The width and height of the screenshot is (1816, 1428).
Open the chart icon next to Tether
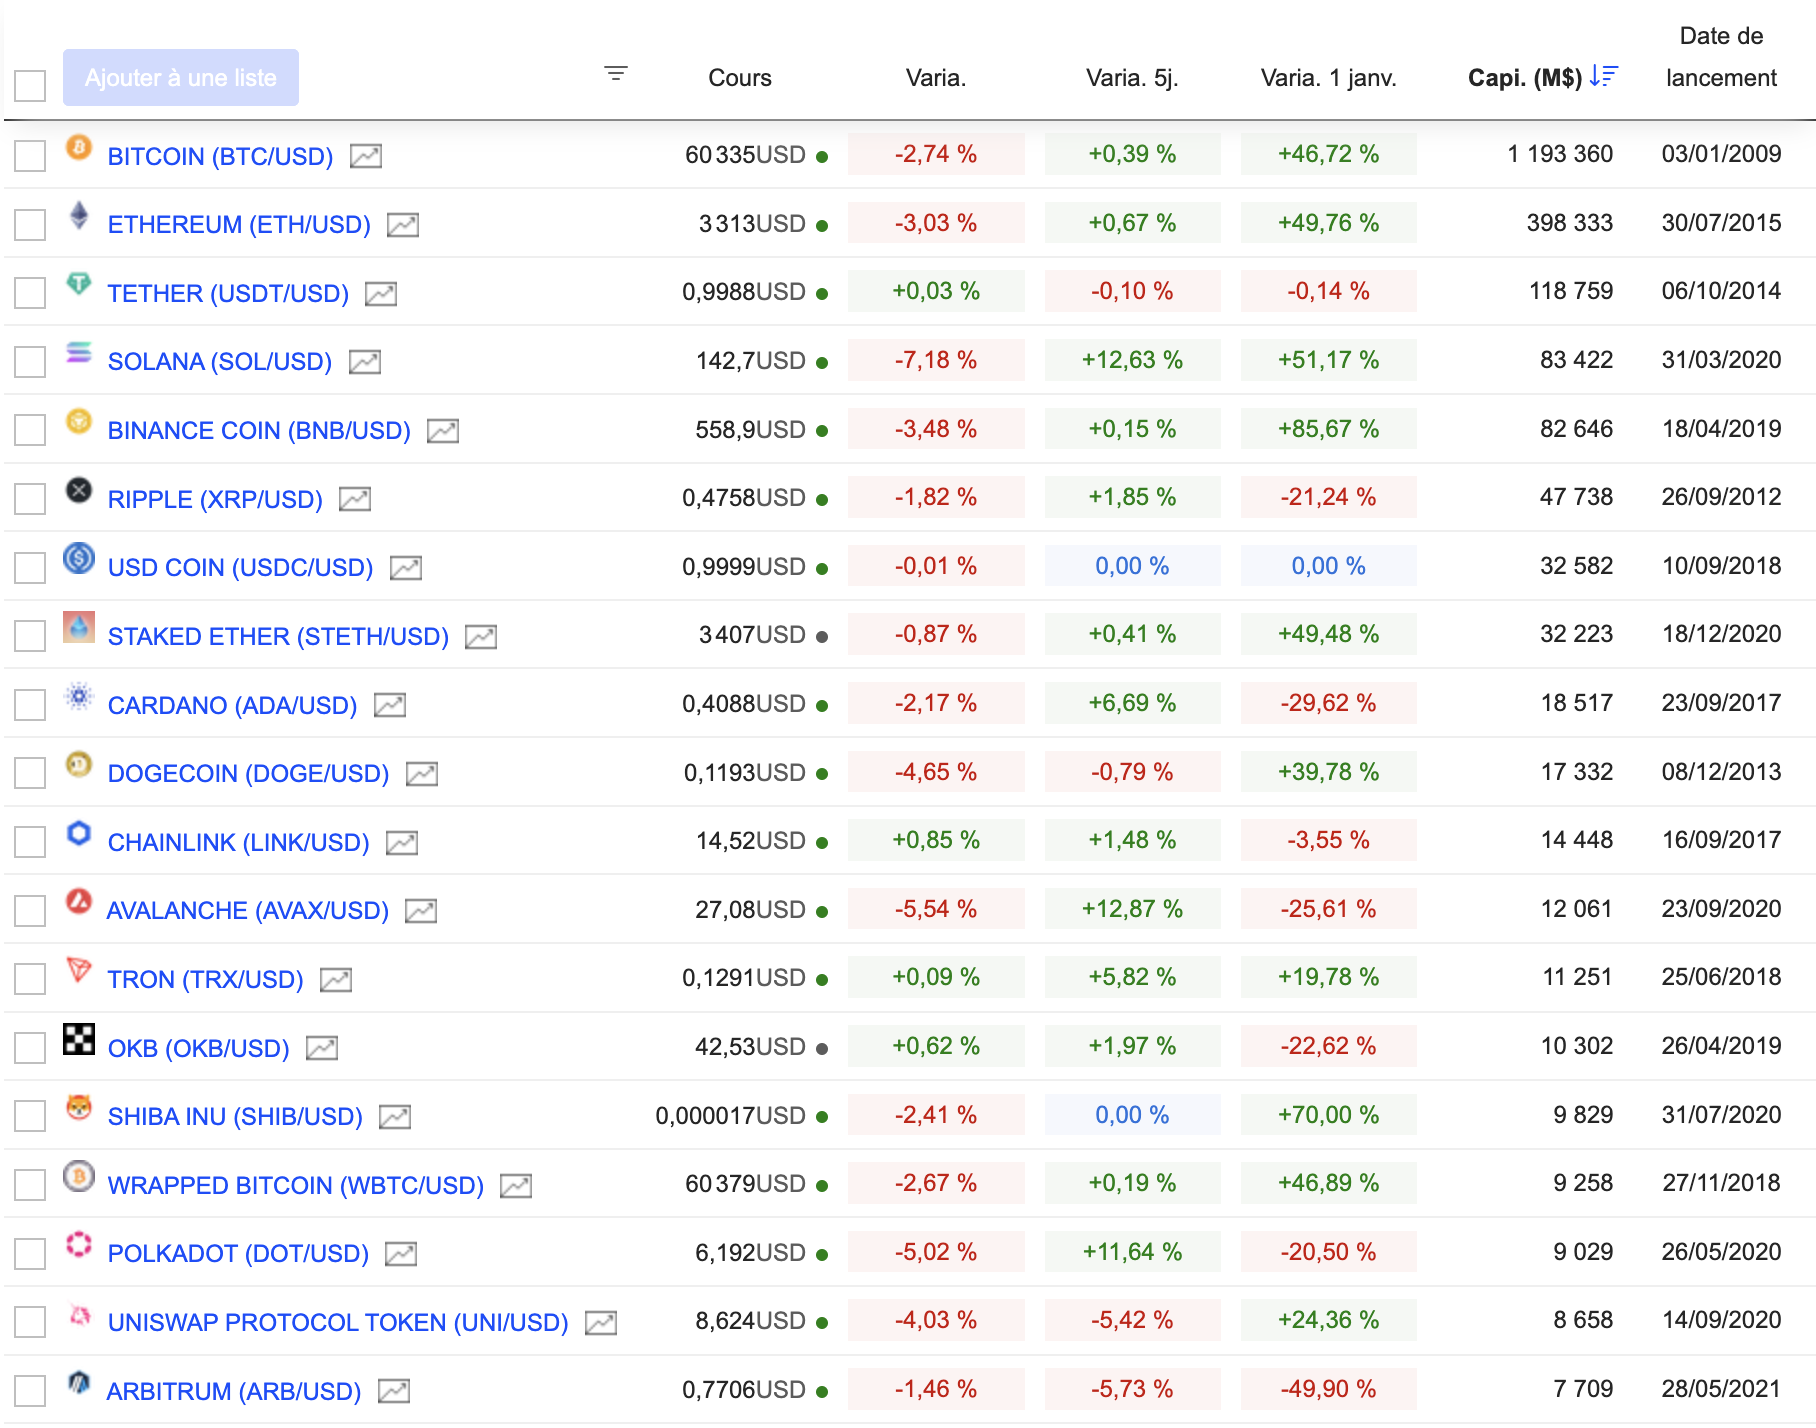pyautogui.click(x=381, y=294)
